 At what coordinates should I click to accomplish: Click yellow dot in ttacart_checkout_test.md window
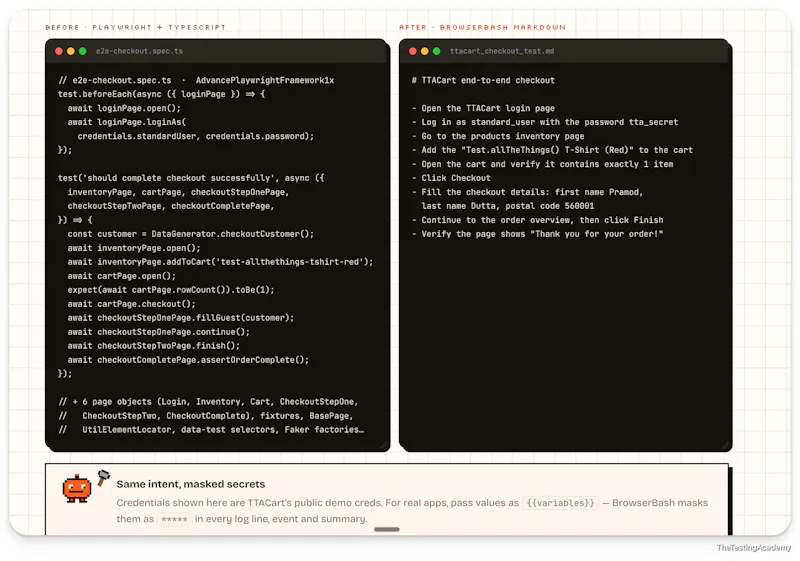pos(424,51)
